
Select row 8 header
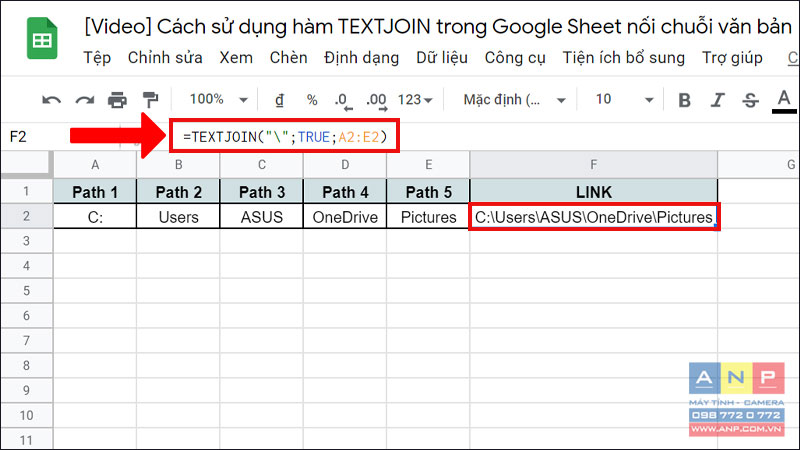[x=26, y=365]
